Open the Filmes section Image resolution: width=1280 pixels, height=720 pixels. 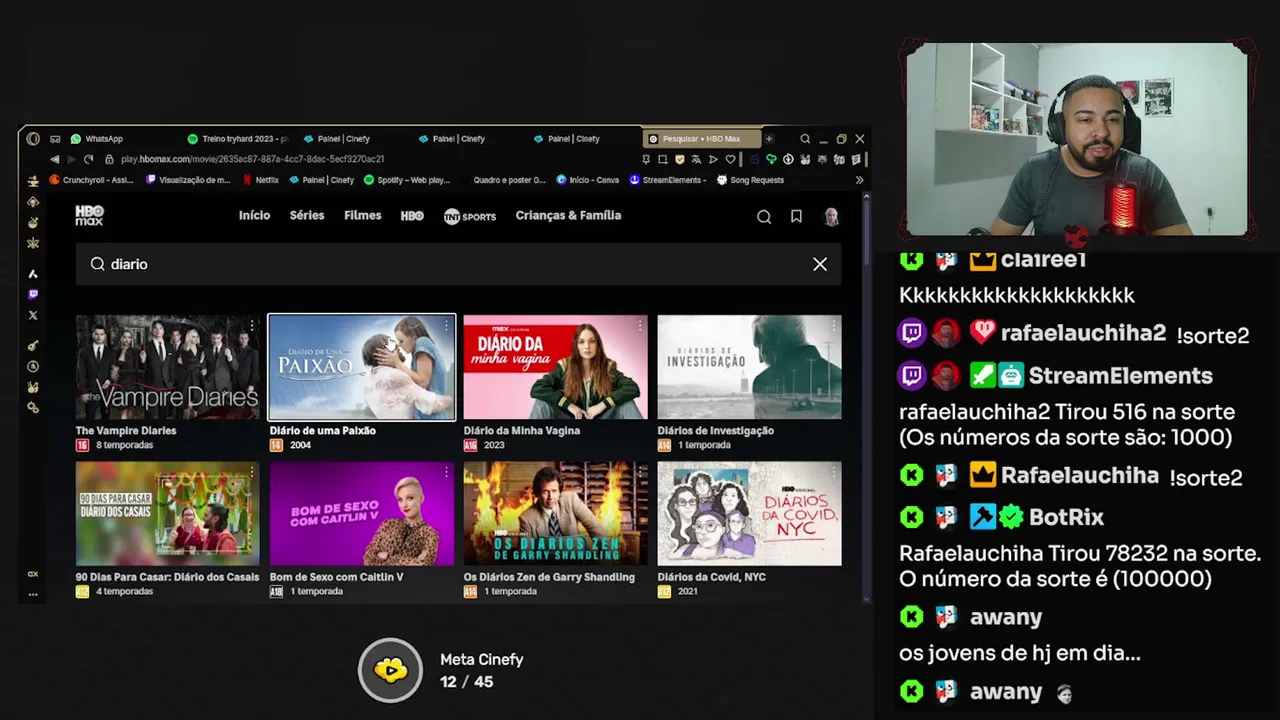click(362, 215)
